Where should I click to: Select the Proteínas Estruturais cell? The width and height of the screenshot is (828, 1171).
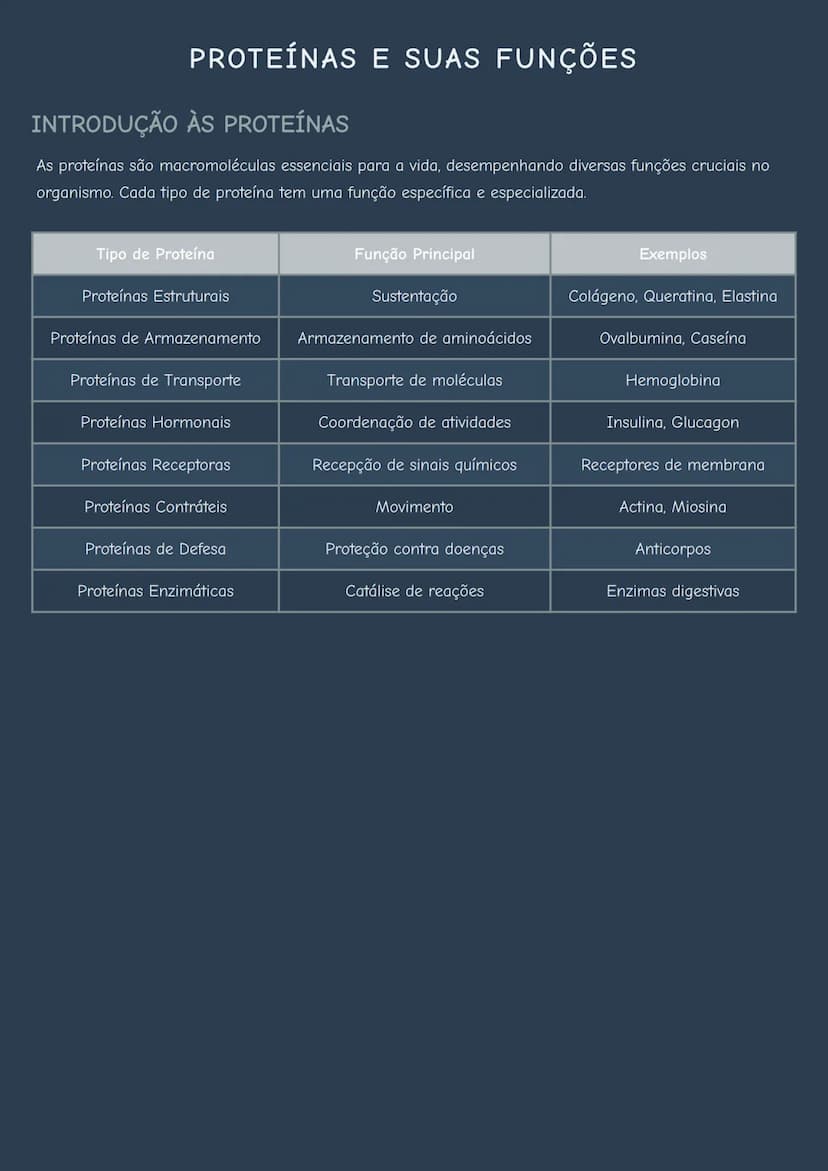click(x=155, y=296)
